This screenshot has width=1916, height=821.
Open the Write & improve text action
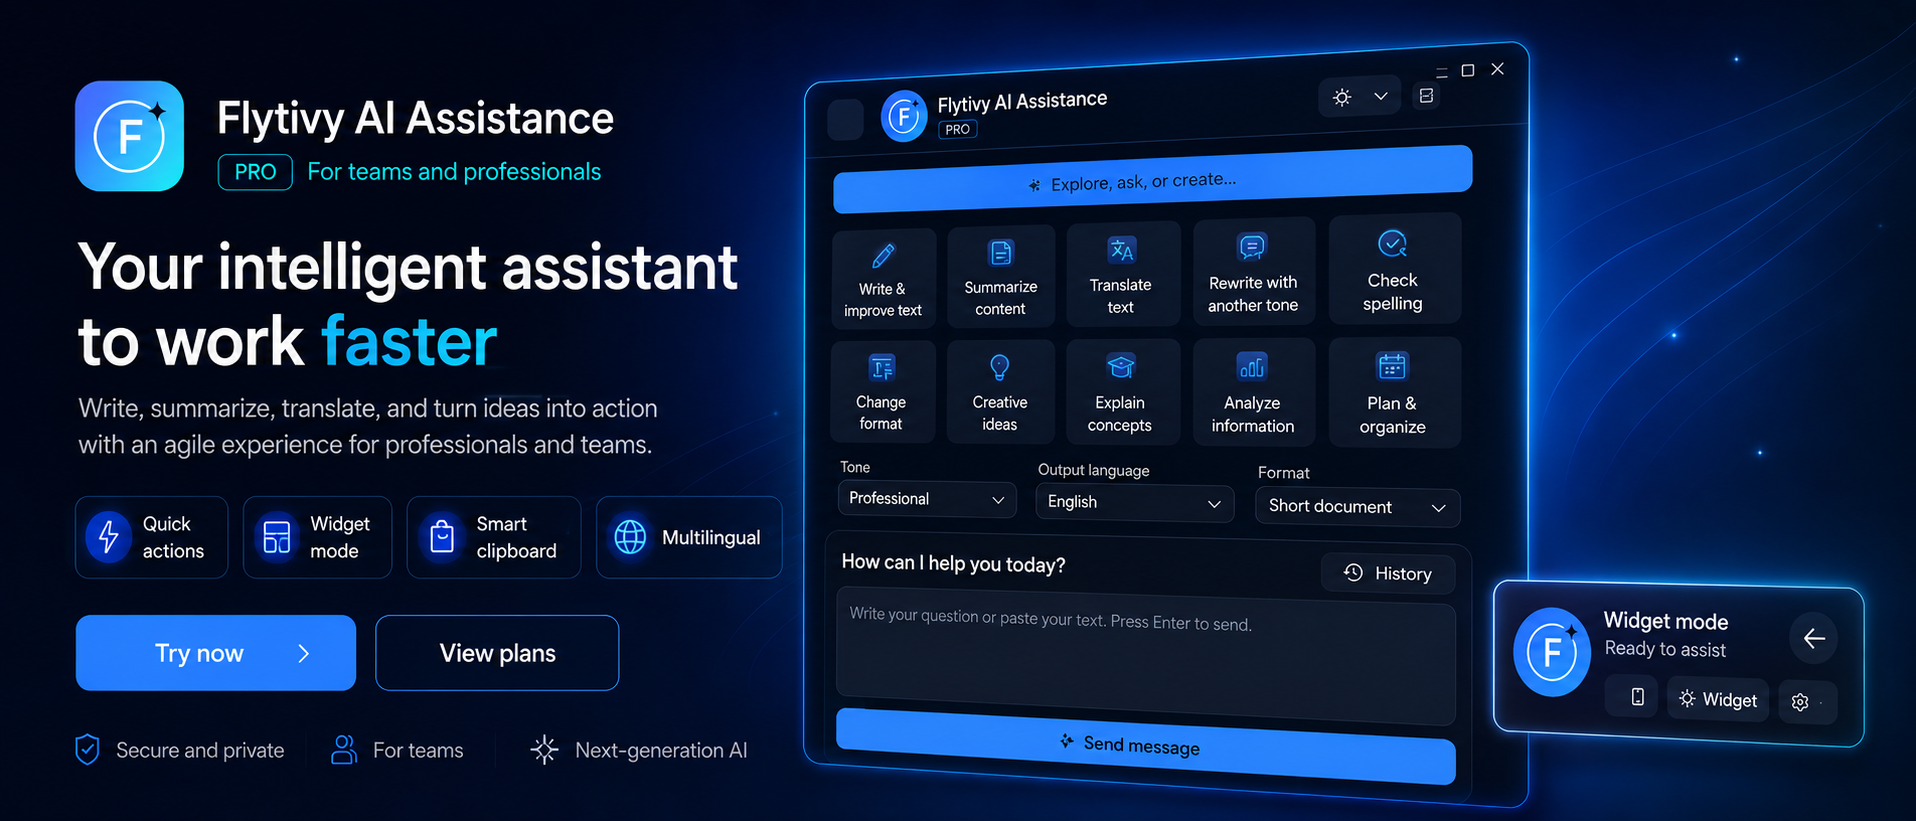pyautogui.click(x=883, y=278)
